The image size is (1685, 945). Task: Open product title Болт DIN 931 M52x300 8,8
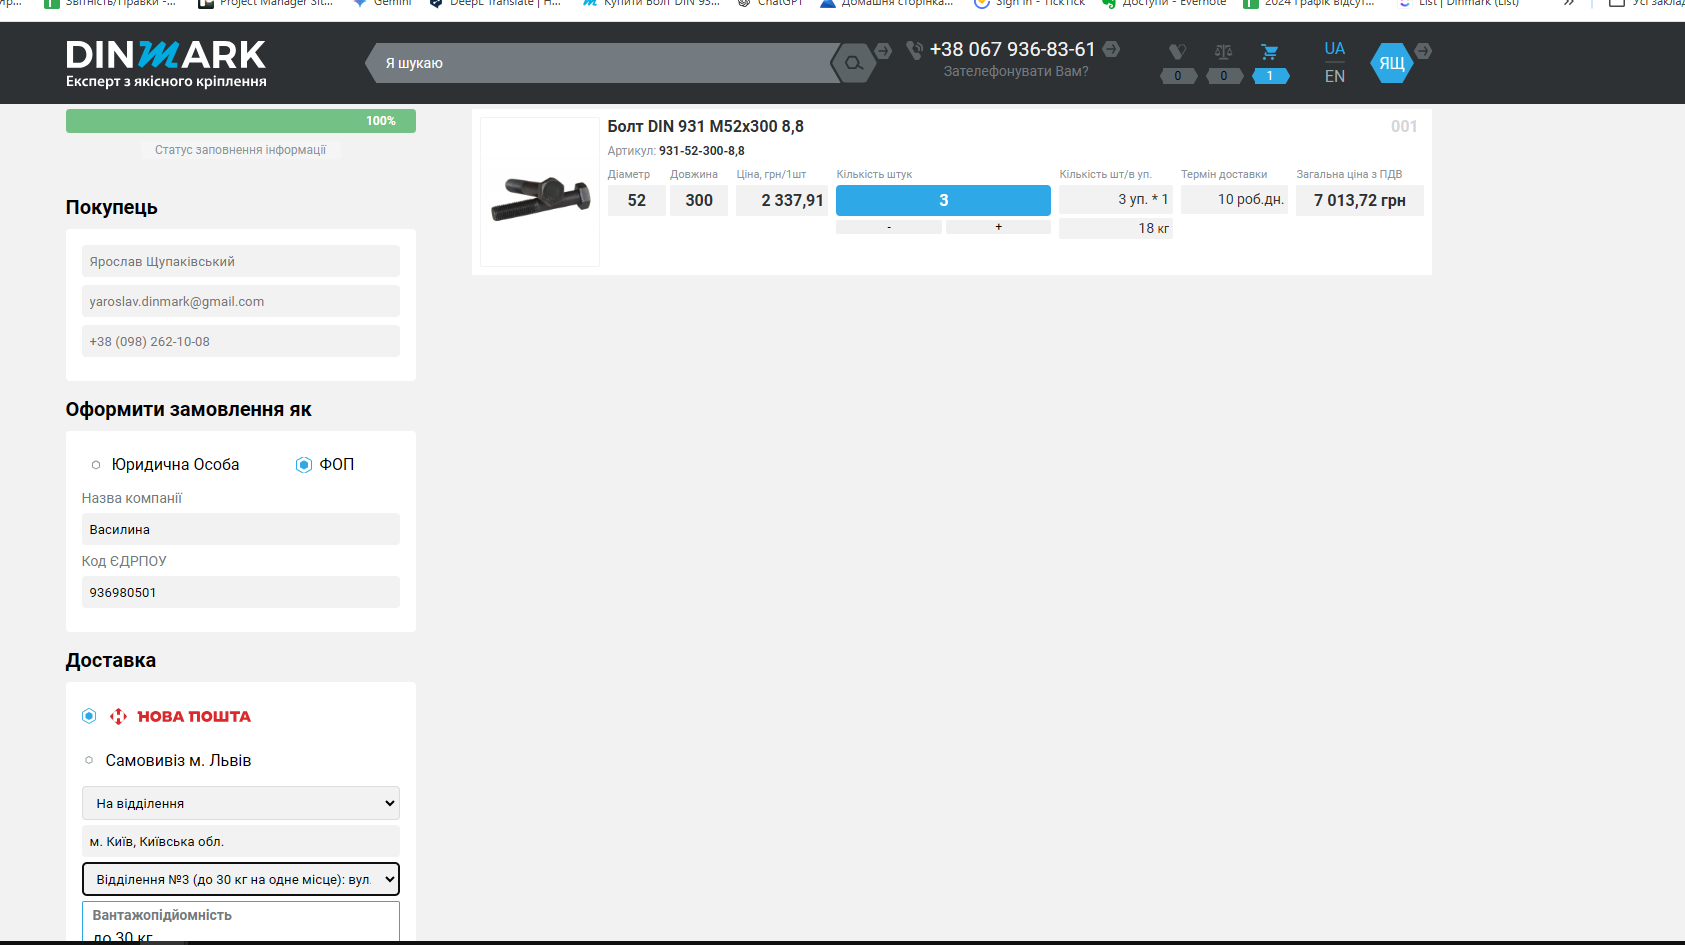click(x=705, y=126)
